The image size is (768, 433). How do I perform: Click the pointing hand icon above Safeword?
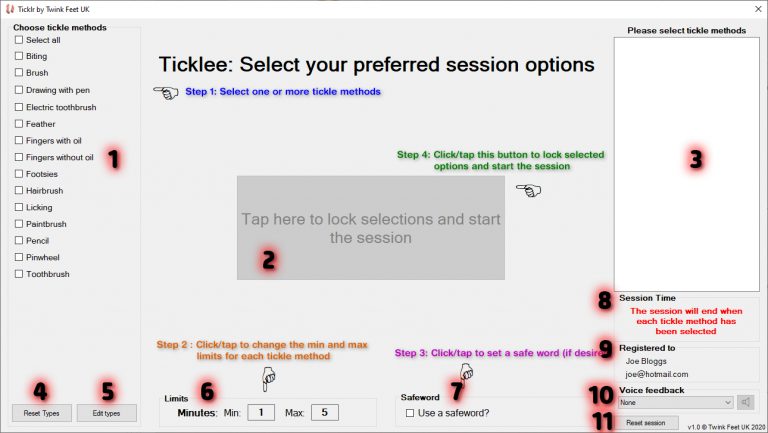tap(466, 373)
